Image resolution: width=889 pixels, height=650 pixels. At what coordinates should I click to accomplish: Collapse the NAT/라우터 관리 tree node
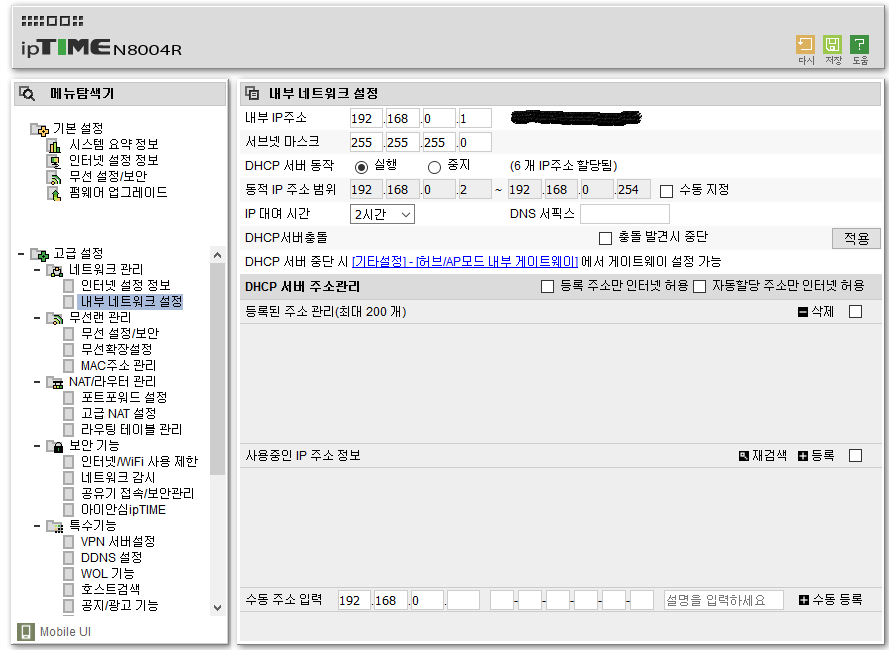pyautogui.click(x=37, y=382)
